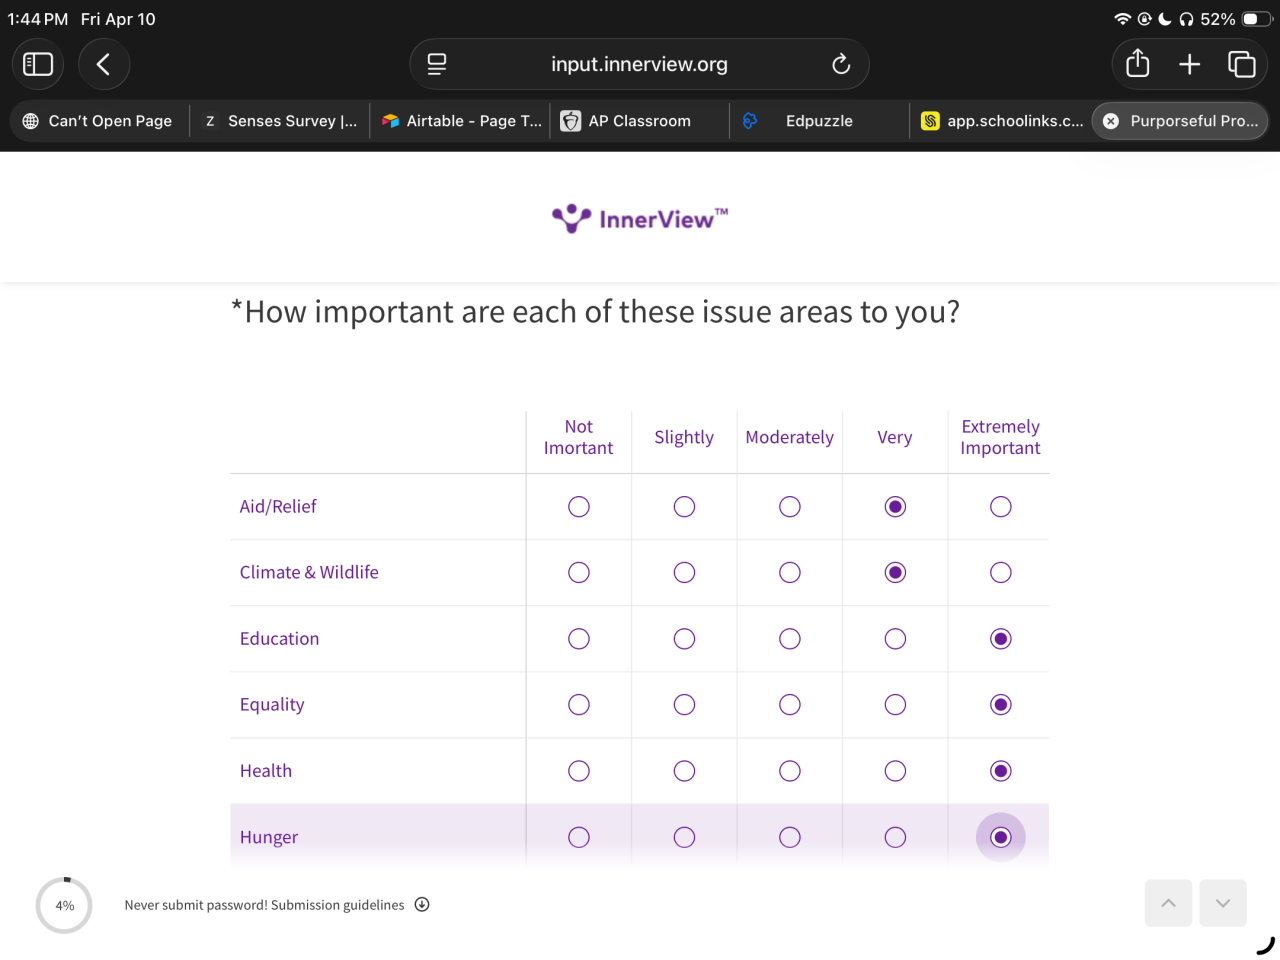Viewport: 1280px width, 960px height.
Task: Reload the page with refresh icon
Action: tap(841, 64)
